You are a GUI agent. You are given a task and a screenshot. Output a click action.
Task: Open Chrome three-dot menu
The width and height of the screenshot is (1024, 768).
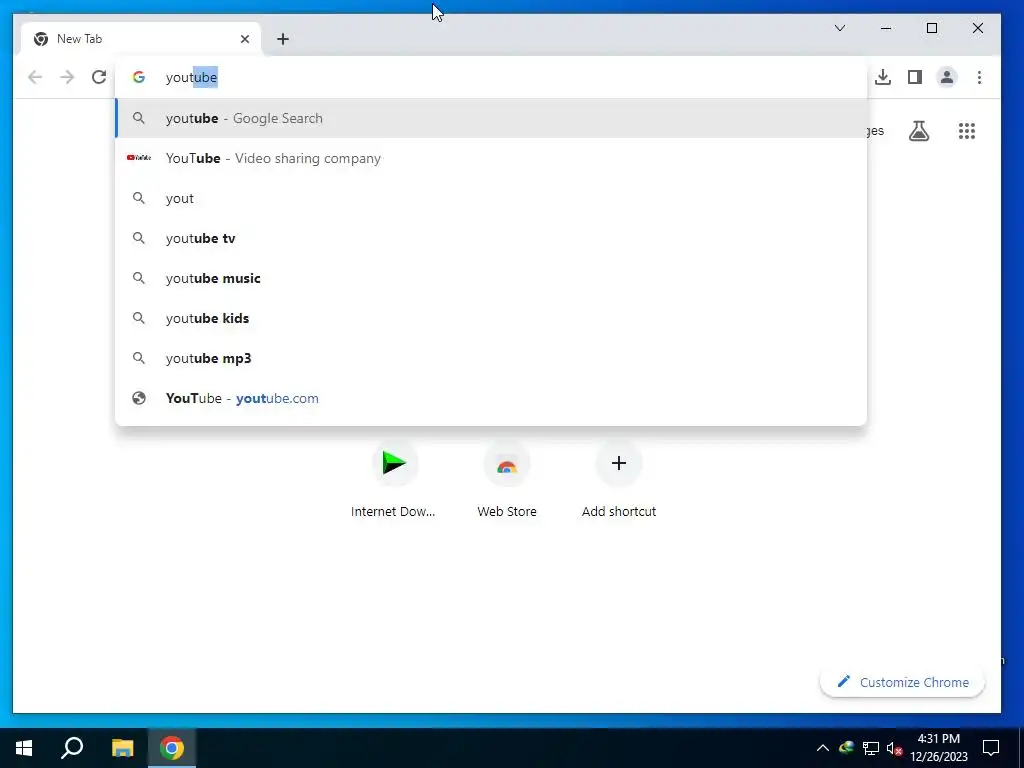pyautogui.click(x=979, y=77)
